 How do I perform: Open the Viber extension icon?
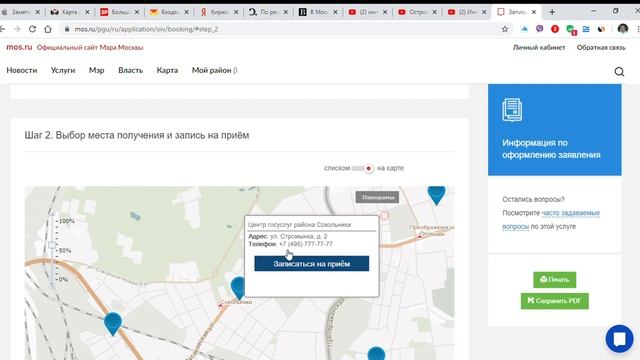(x=540, y=29)
